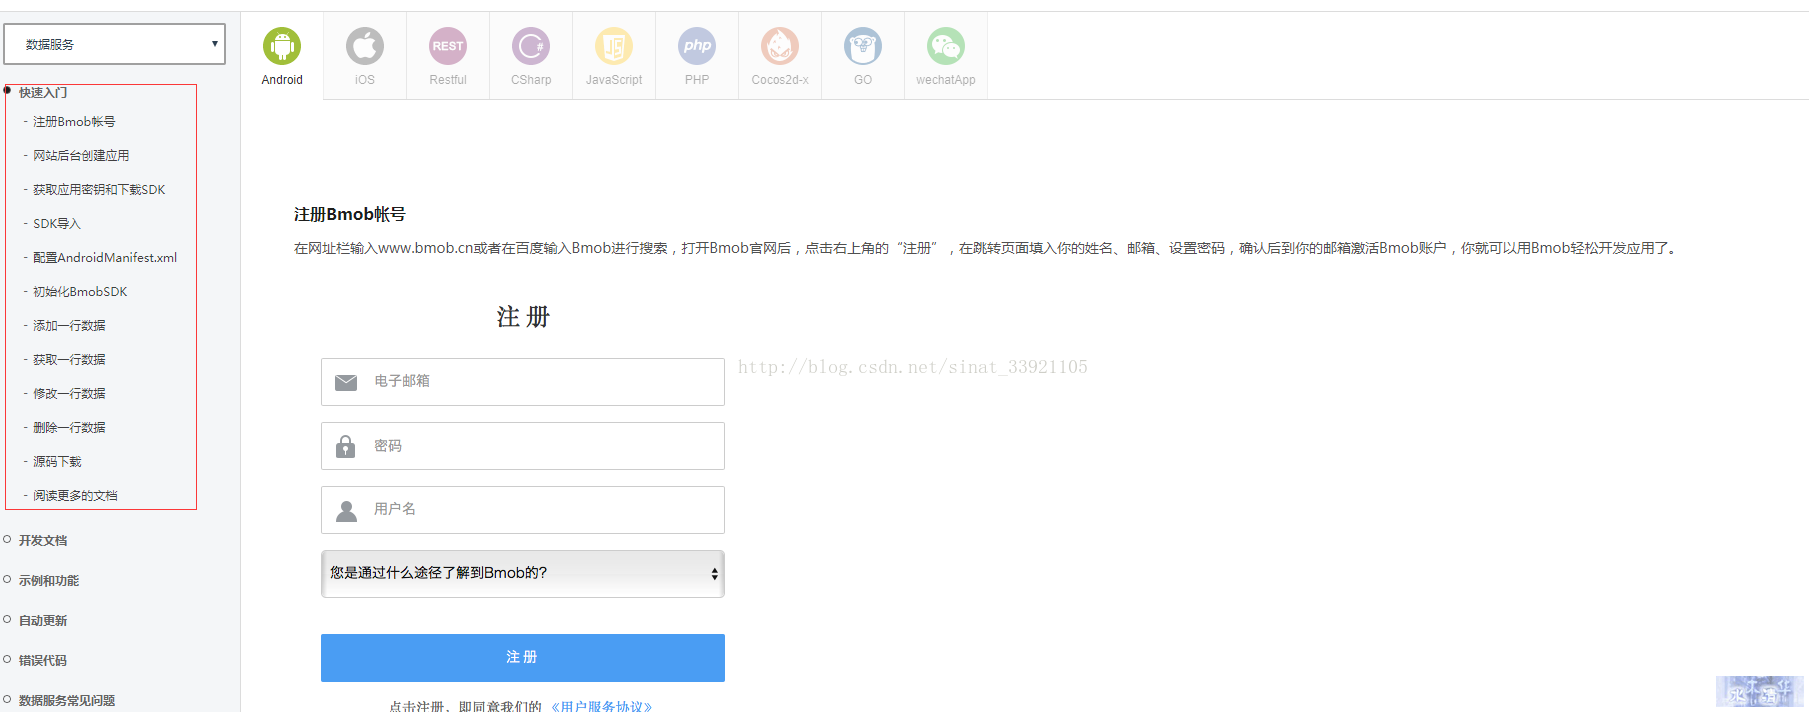The width and height of the screenshot is (1809, 712).
Task: Open the 注册Bmob帐号 sidebar item
Action: [74, 122]
